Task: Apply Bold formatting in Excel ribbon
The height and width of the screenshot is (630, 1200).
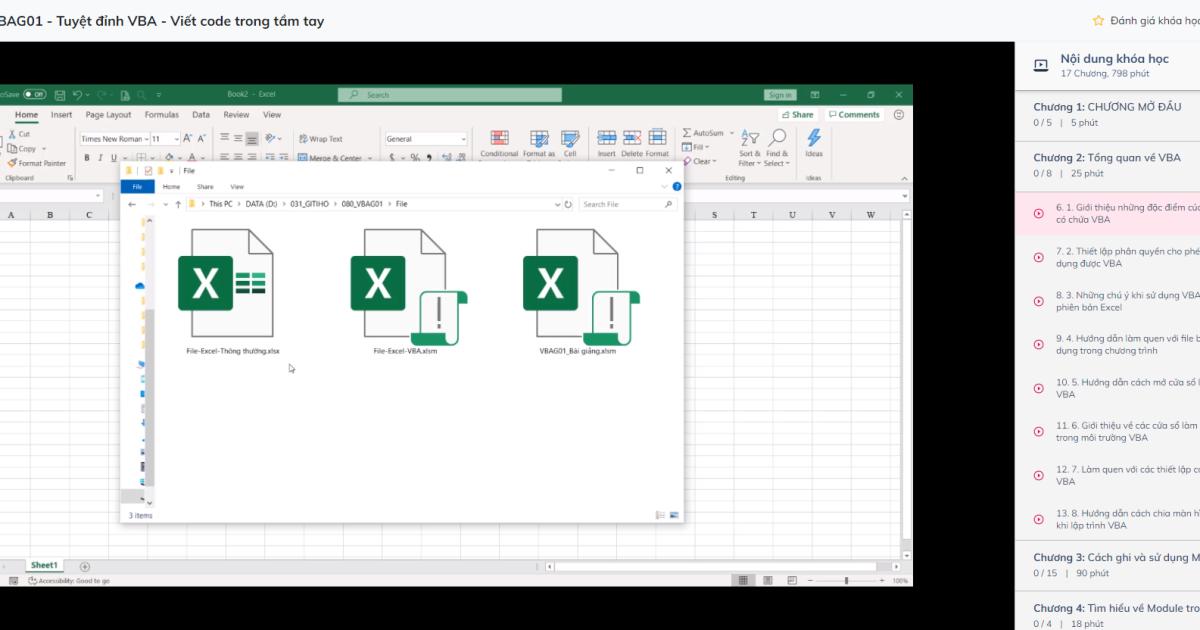Action: (x=87, y=158)
